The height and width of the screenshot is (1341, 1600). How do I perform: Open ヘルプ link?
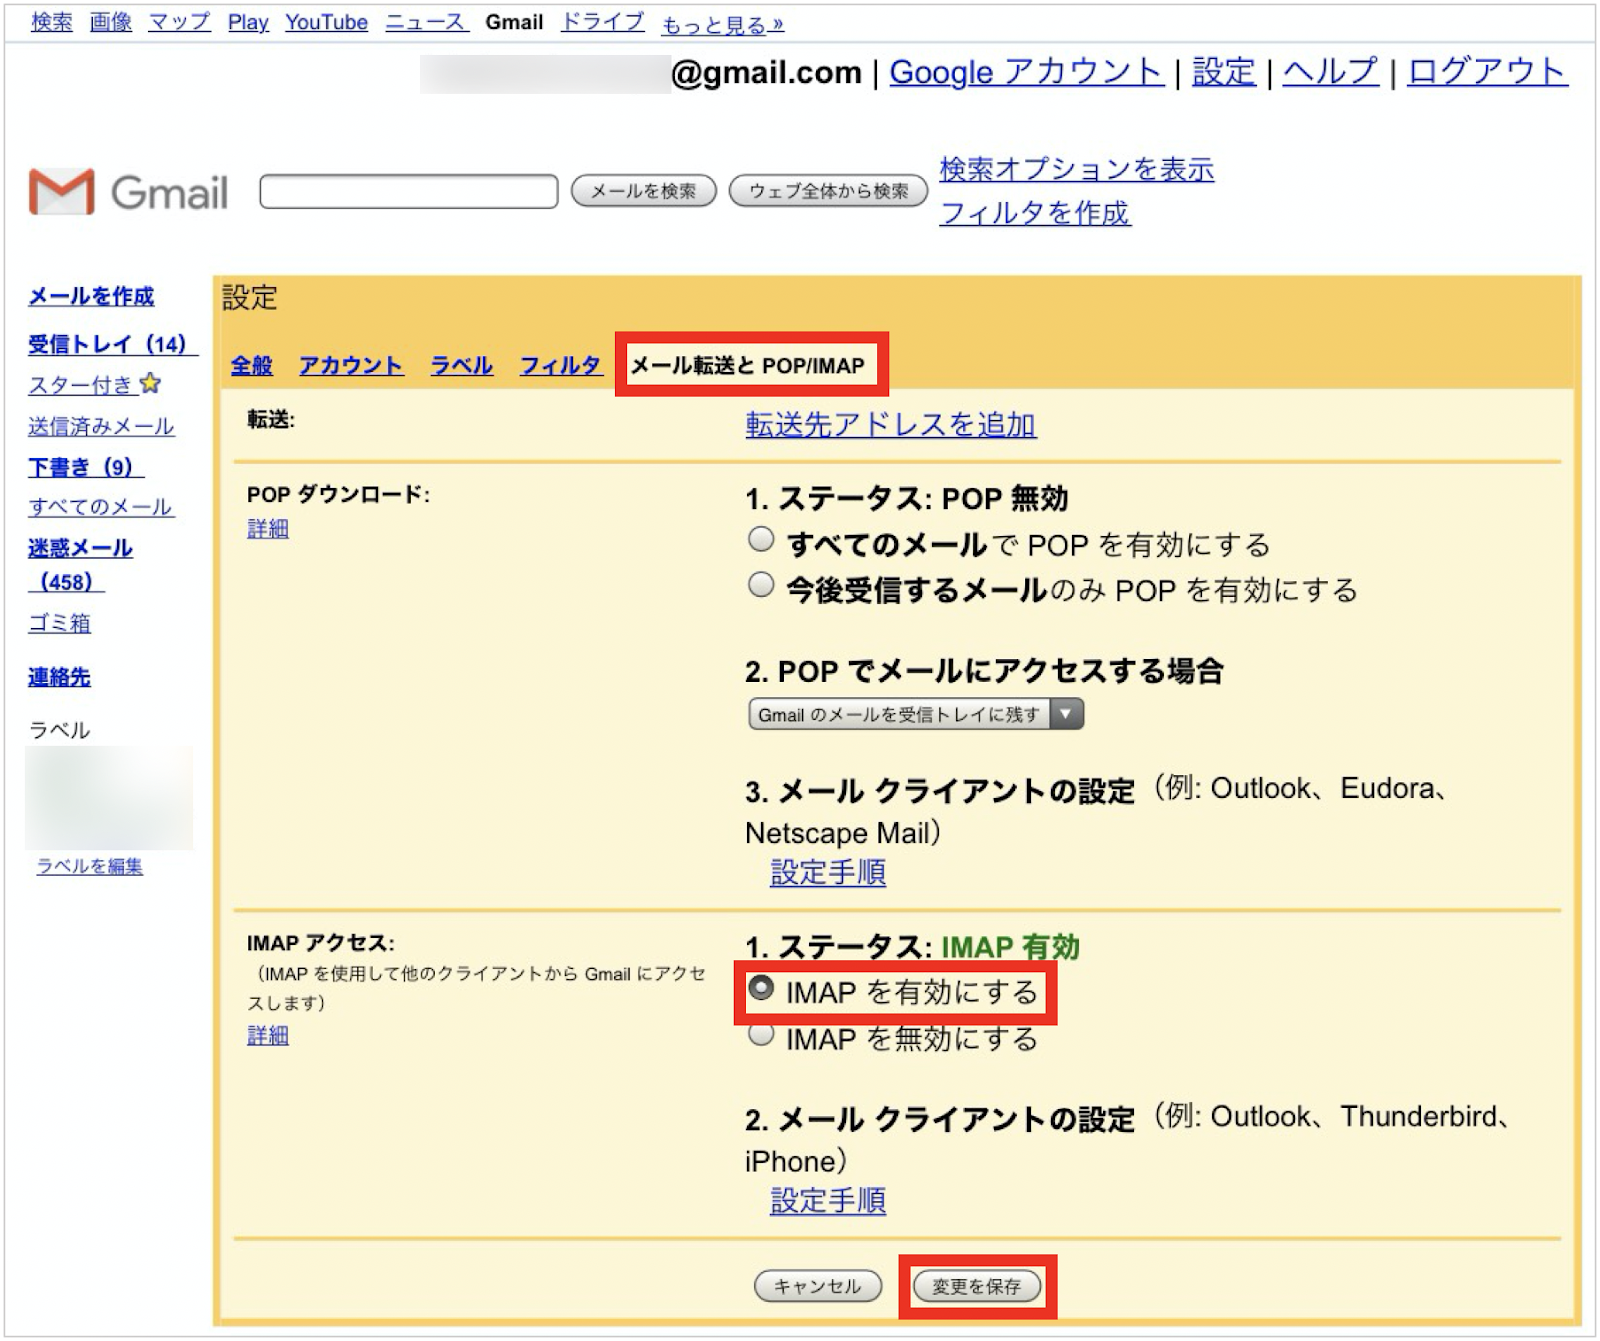pyautogui.click(x=1331, y=72)
